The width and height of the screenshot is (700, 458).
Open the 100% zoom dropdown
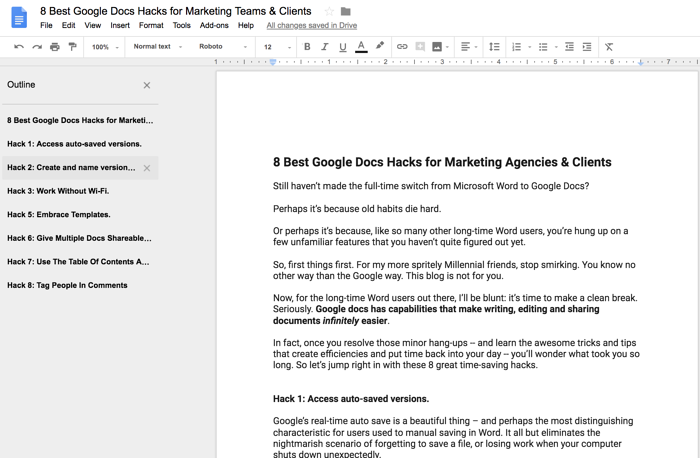105,47
